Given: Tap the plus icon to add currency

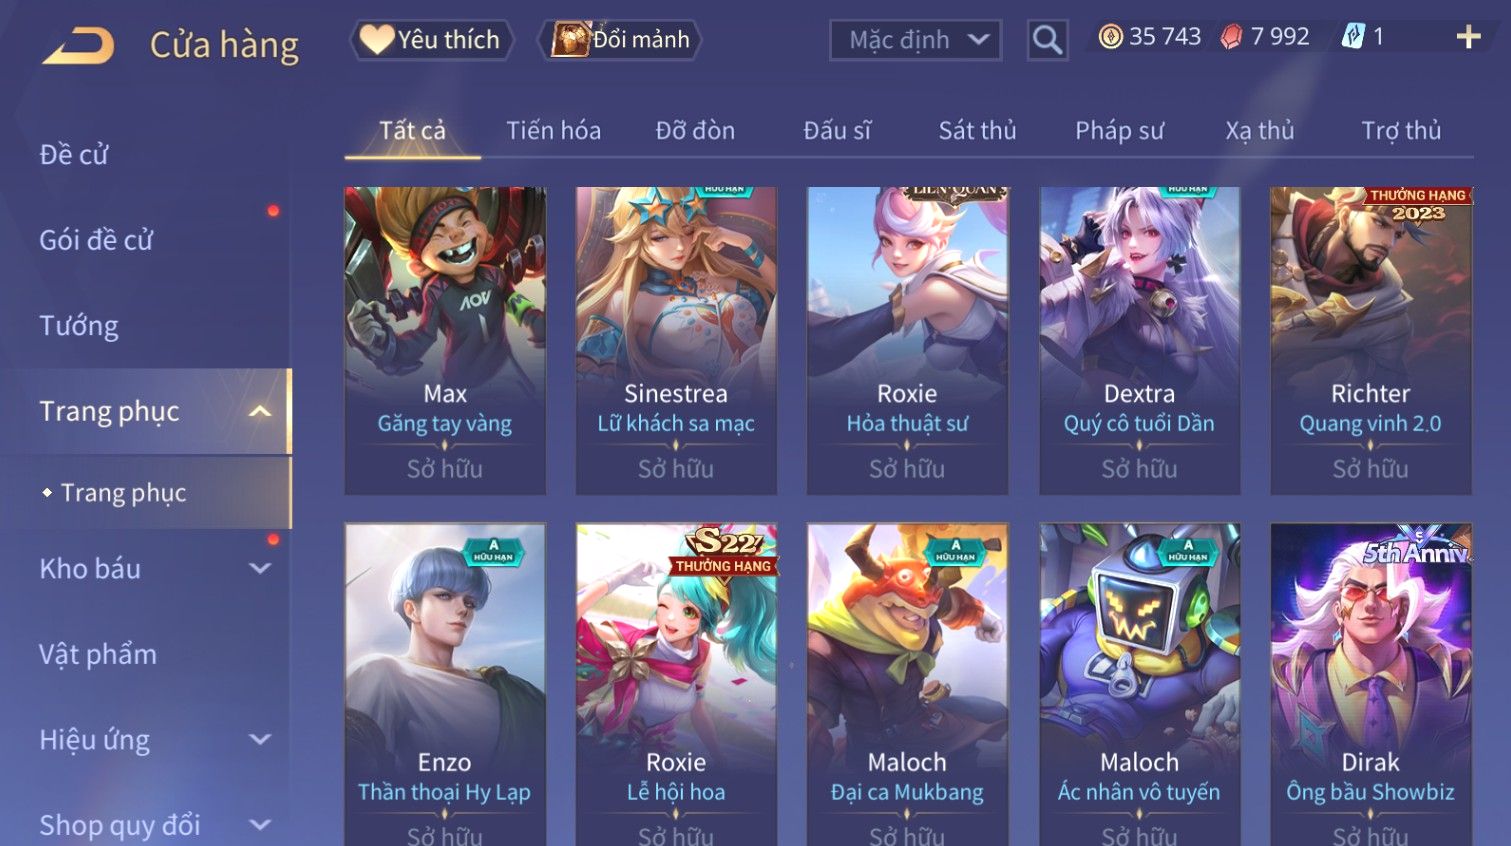Looking at the screenshot, I should click(1468, 37).
